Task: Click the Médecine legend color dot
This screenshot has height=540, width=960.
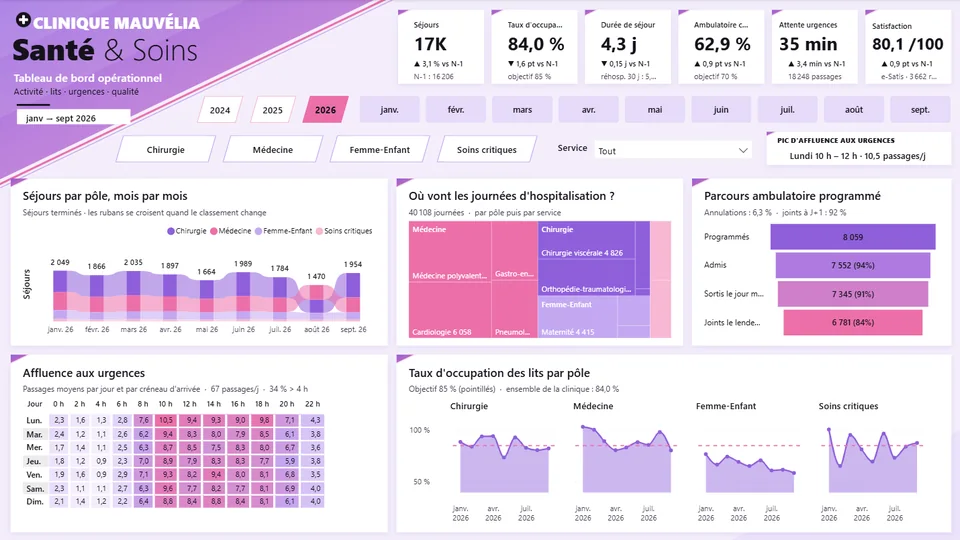Action: 214,231
